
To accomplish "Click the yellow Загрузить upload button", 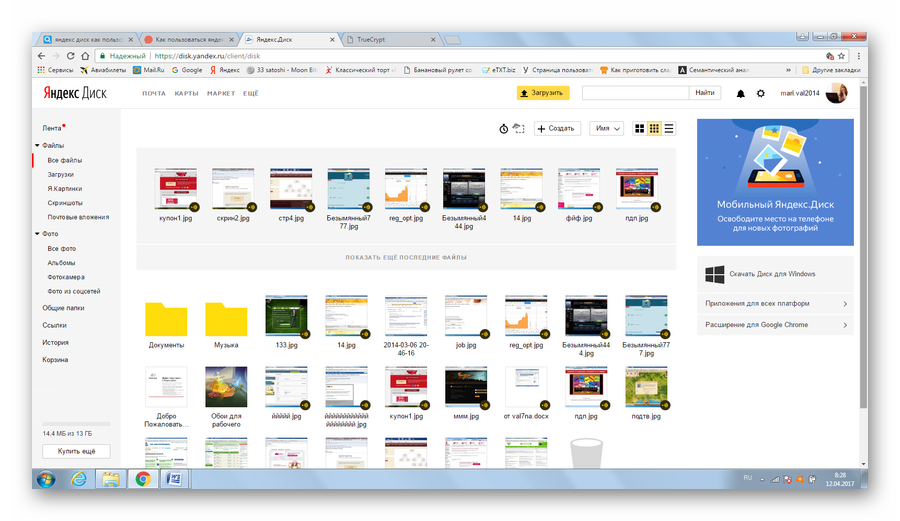I will pos(542,93).
